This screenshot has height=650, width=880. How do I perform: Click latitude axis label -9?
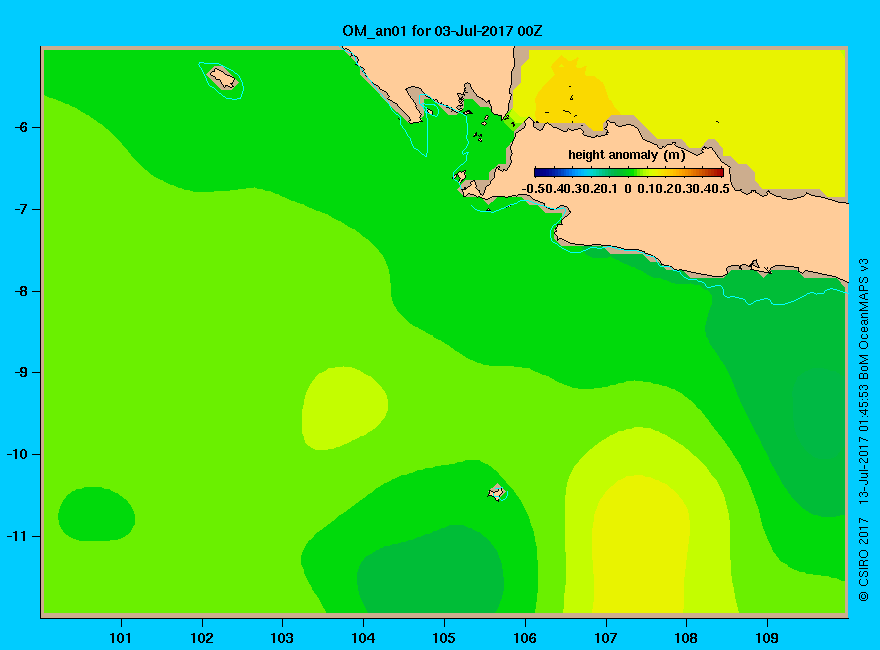coord(21,373)
